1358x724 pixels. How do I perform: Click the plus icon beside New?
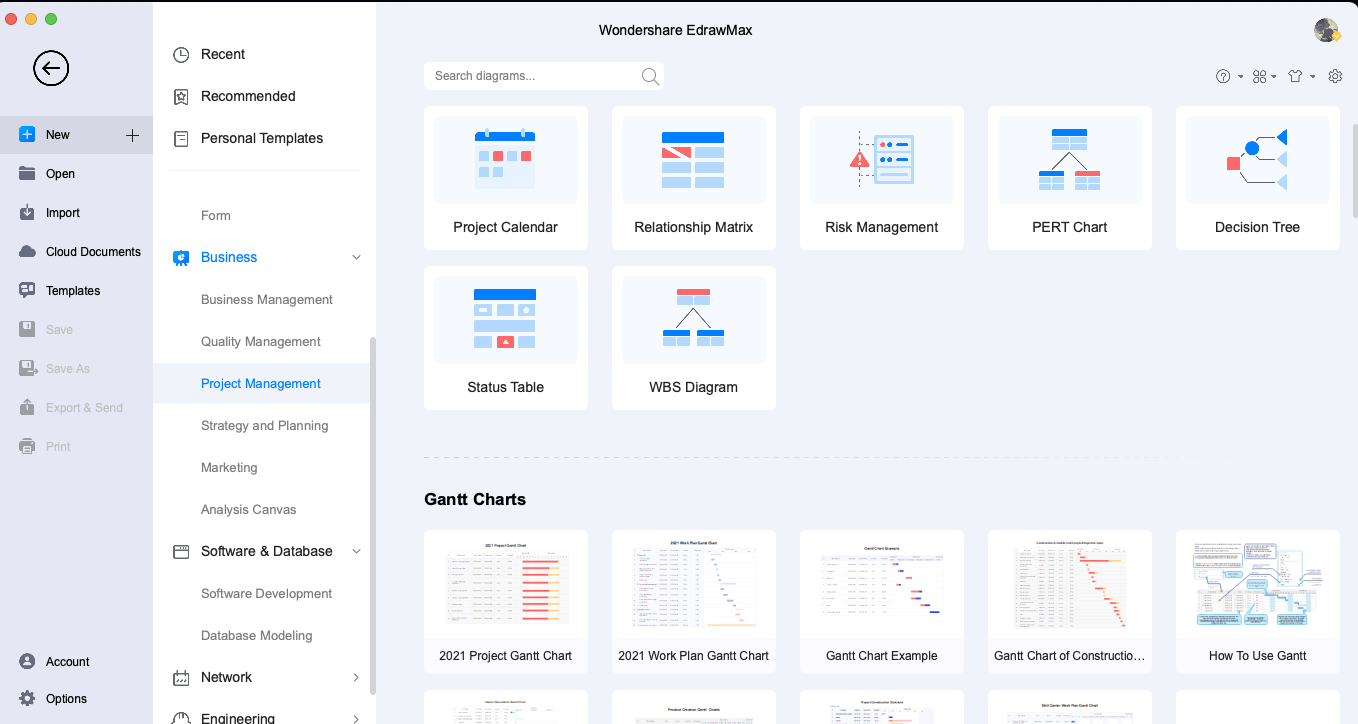[x=132, y=135]
